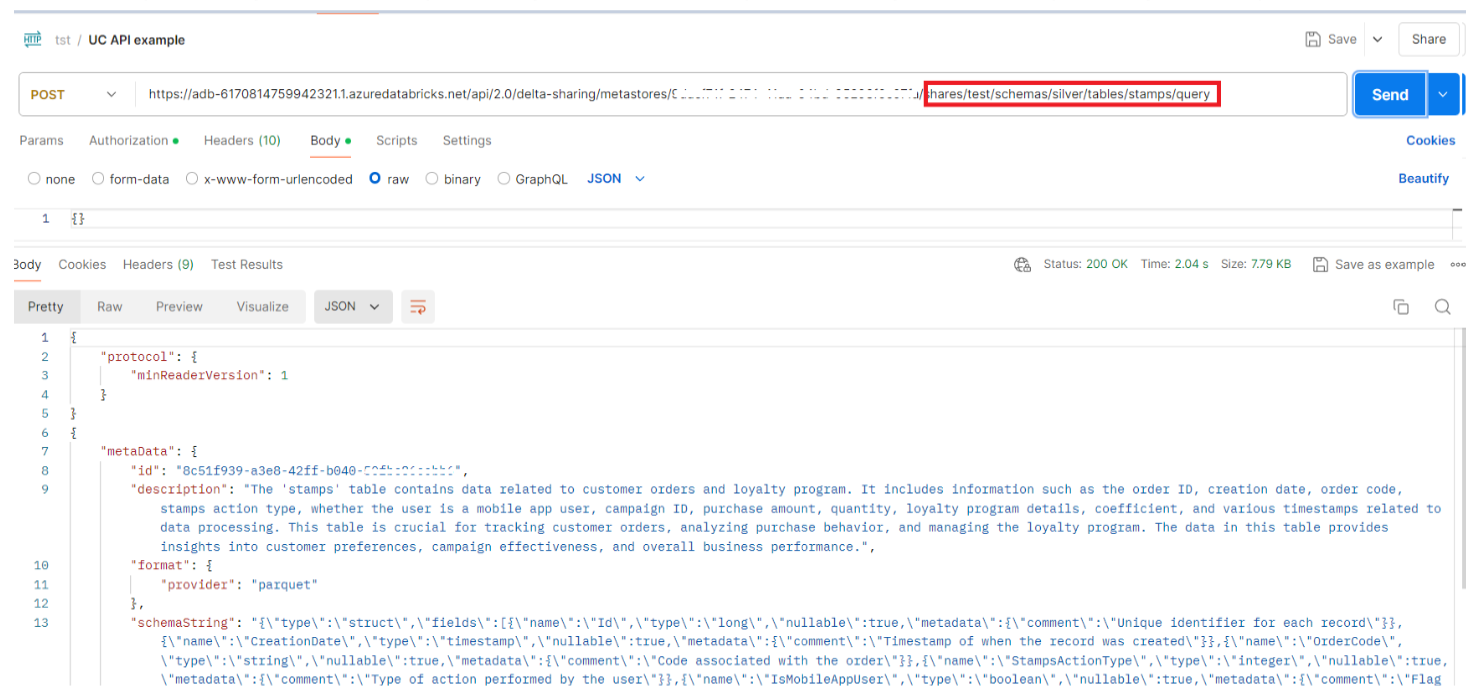Switch to response Cookies tab
This screenshot has width=1484, height=692.
point(82,265)
